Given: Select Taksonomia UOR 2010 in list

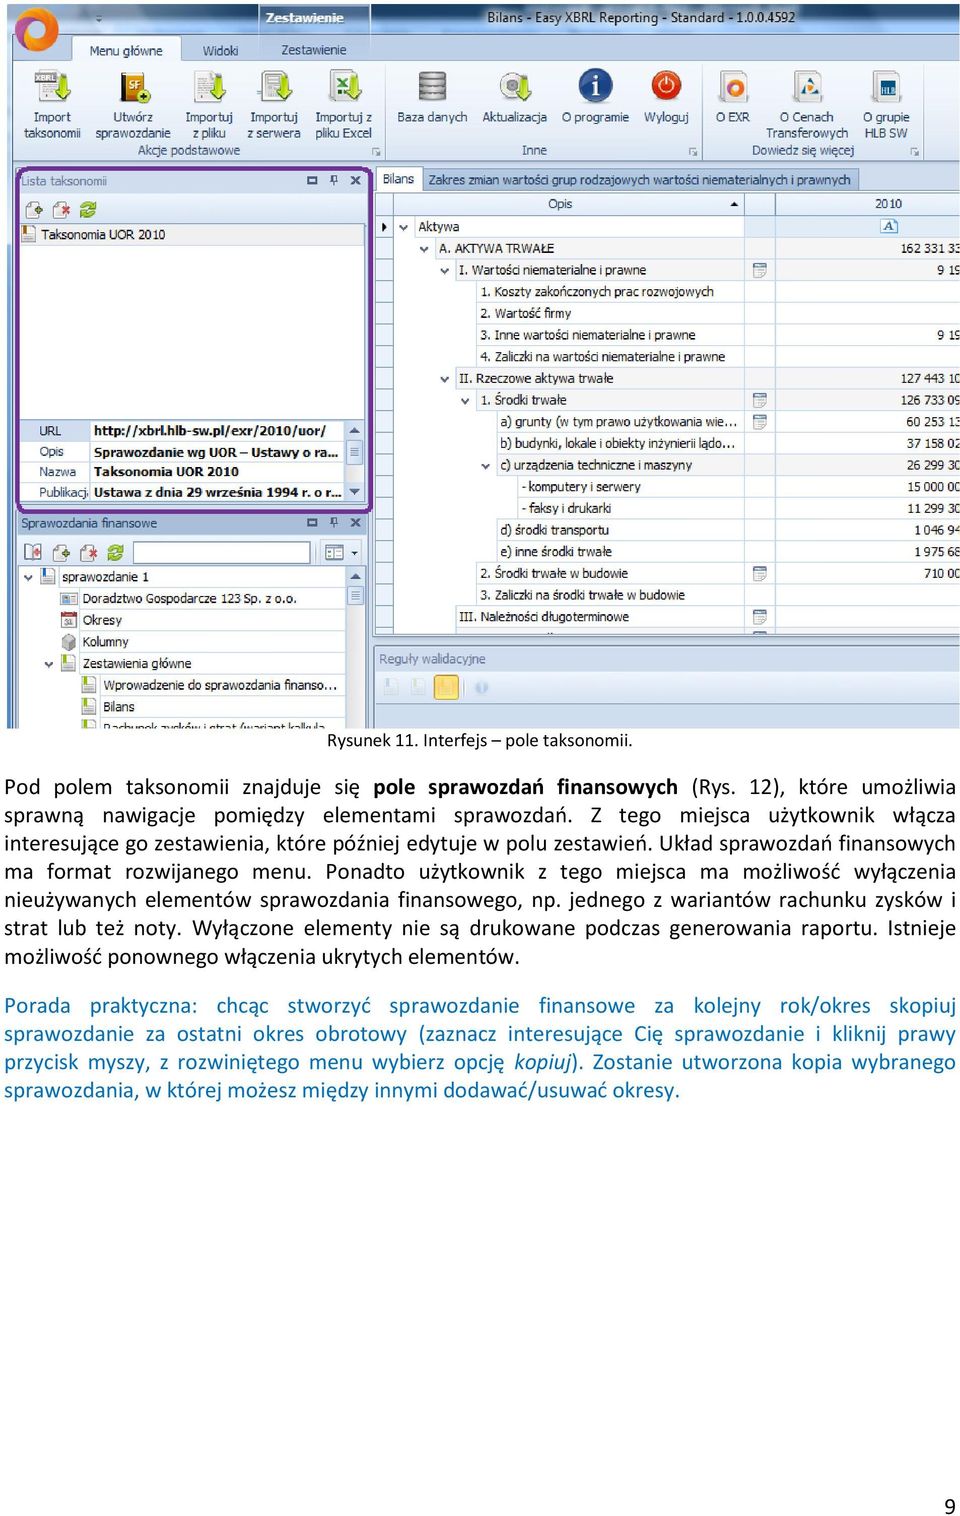Looking at the screenshot, I should (103, 234).
